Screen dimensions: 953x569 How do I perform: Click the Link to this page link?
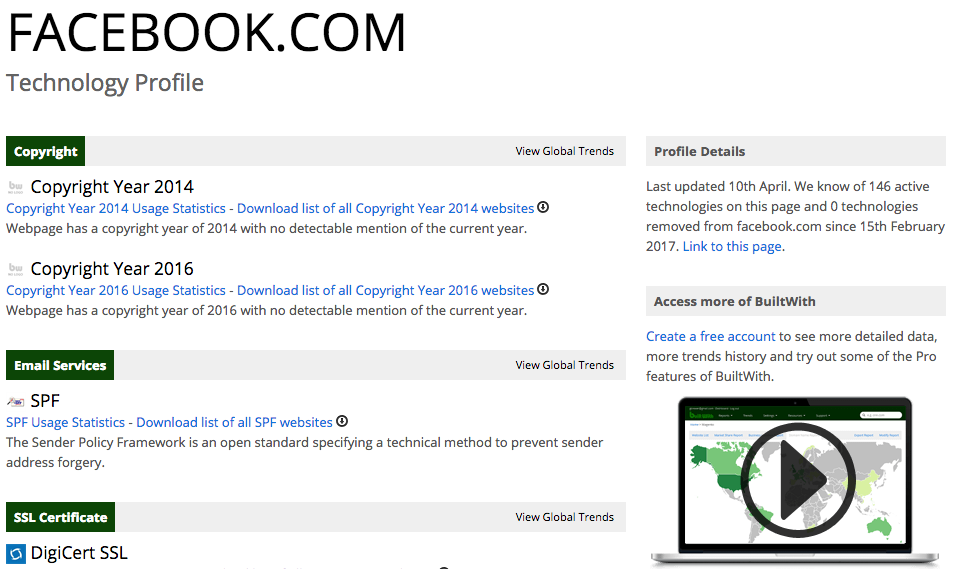coord(732,246)
